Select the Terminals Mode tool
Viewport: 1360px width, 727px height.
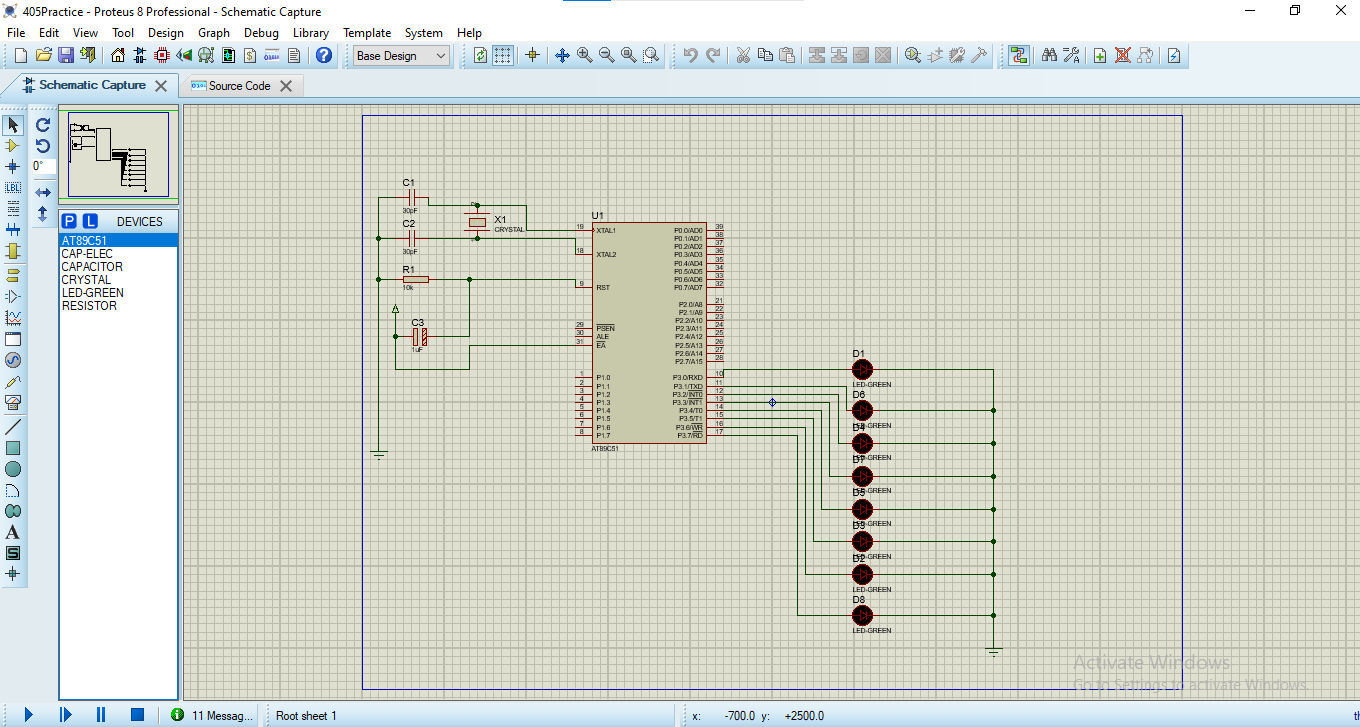coord(12,273)
